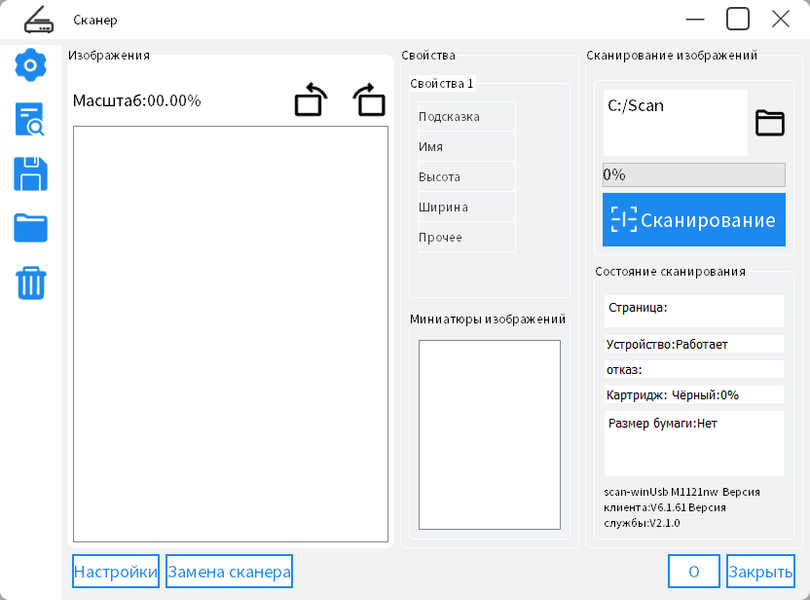Click the Масштаб:00.00% label
810x600 pixels.
(137, 100)
